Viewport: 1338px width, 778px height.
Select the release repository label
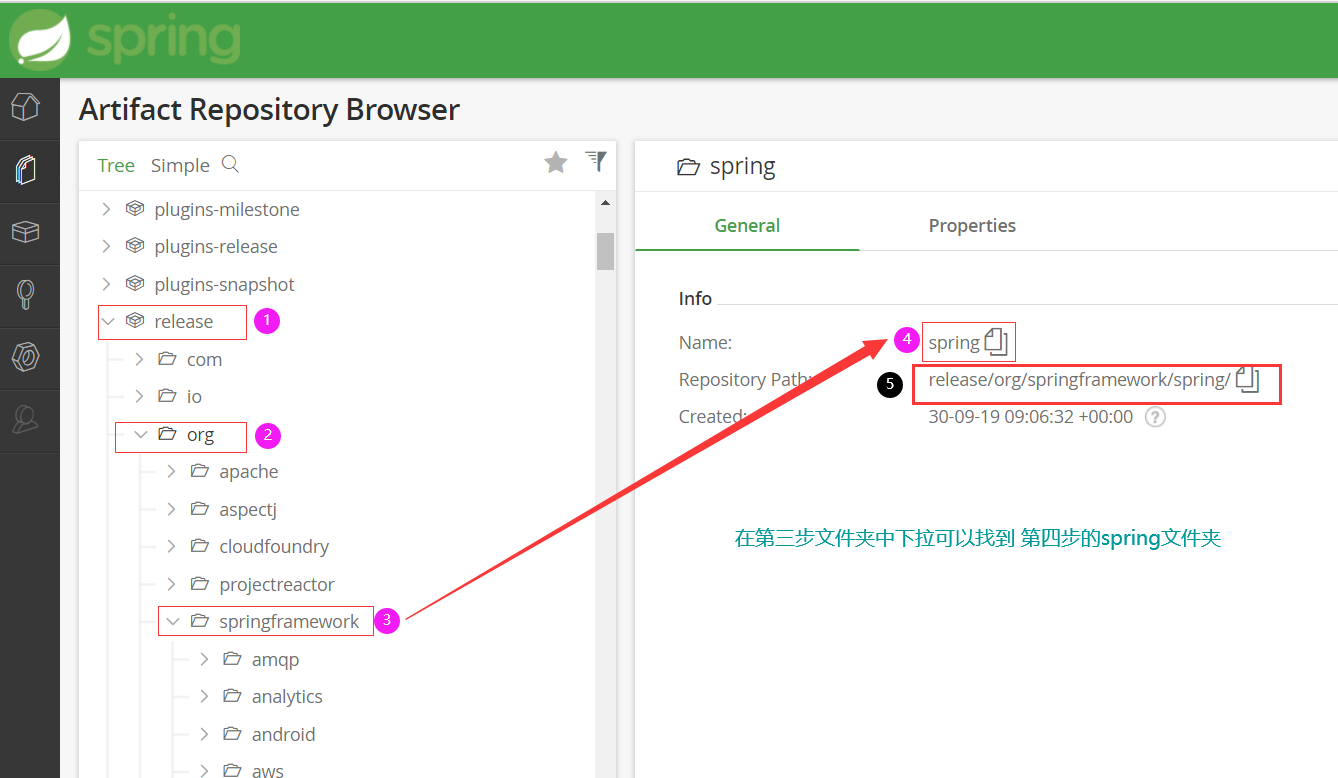(x=183, y=321)
